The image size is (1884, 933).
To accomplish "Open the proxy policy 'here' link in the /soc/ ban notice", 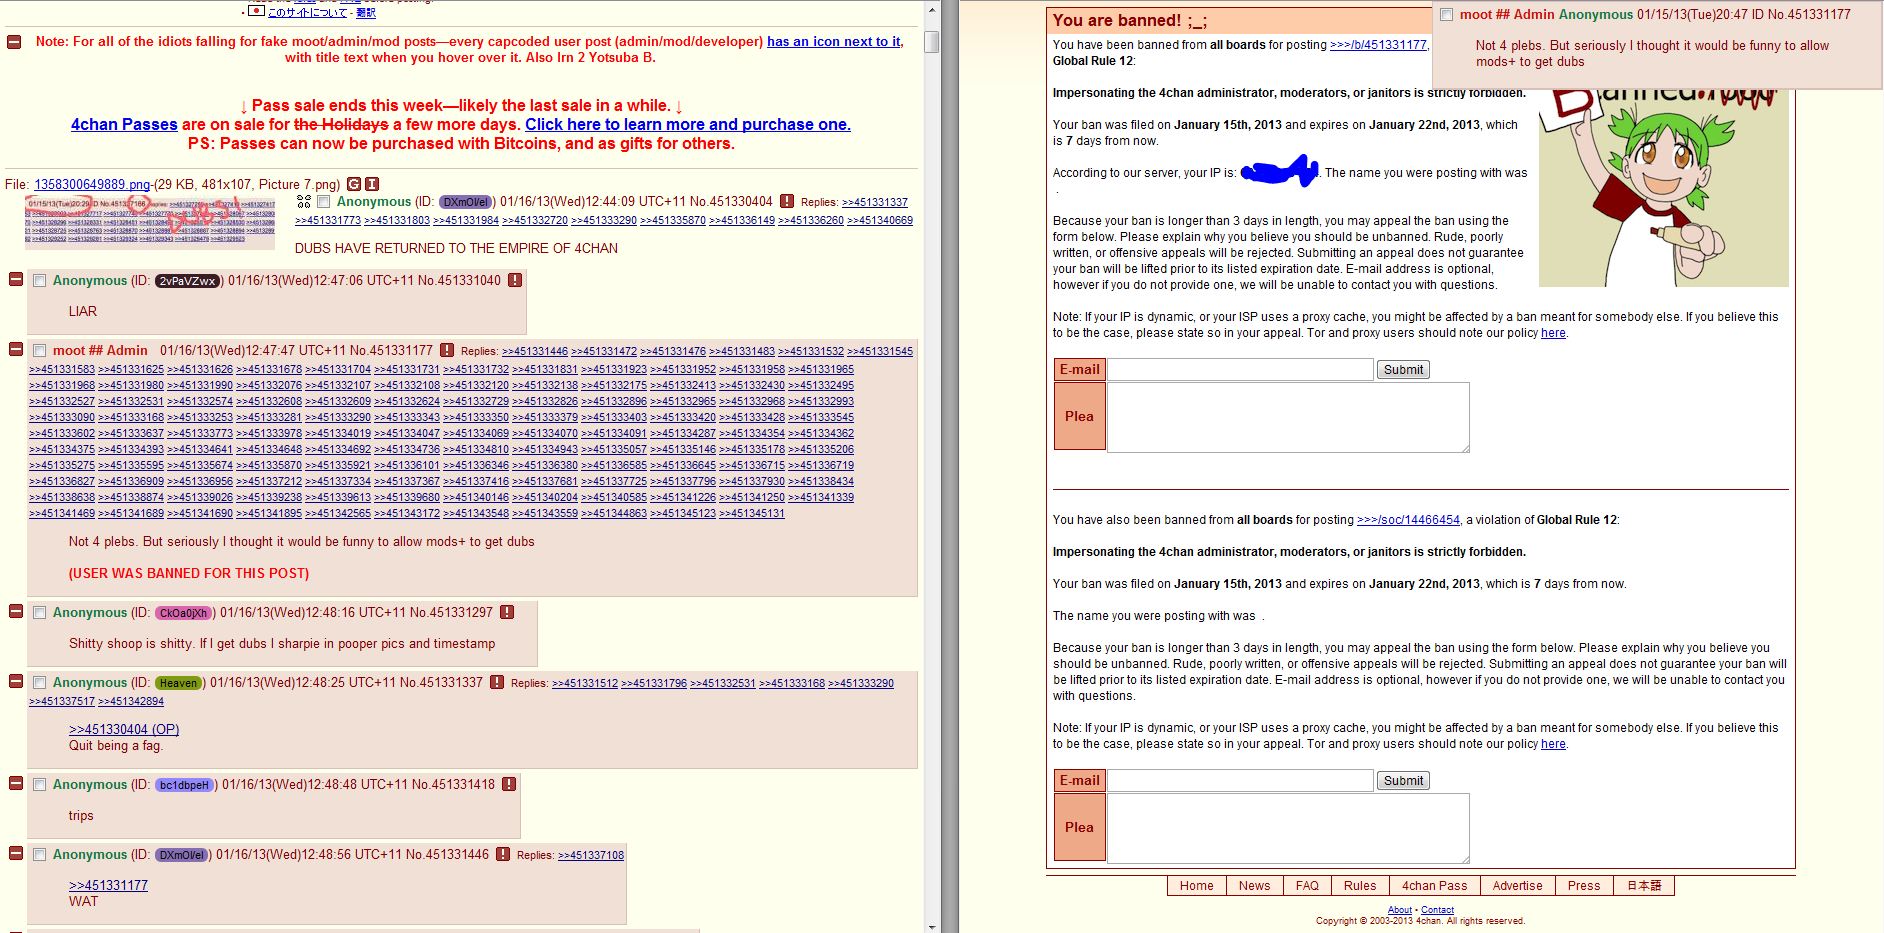I will (1553, 744).
